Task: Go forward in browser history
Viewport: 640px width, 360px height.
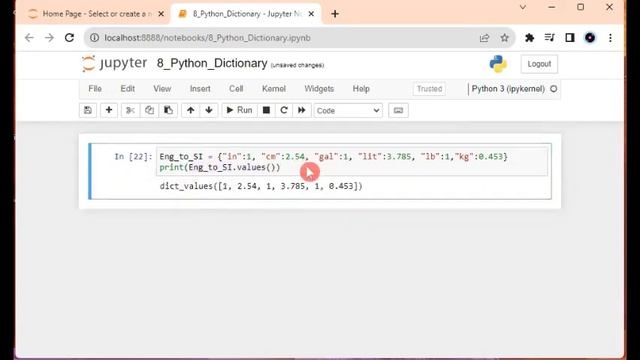Action: tap(49, 38)
